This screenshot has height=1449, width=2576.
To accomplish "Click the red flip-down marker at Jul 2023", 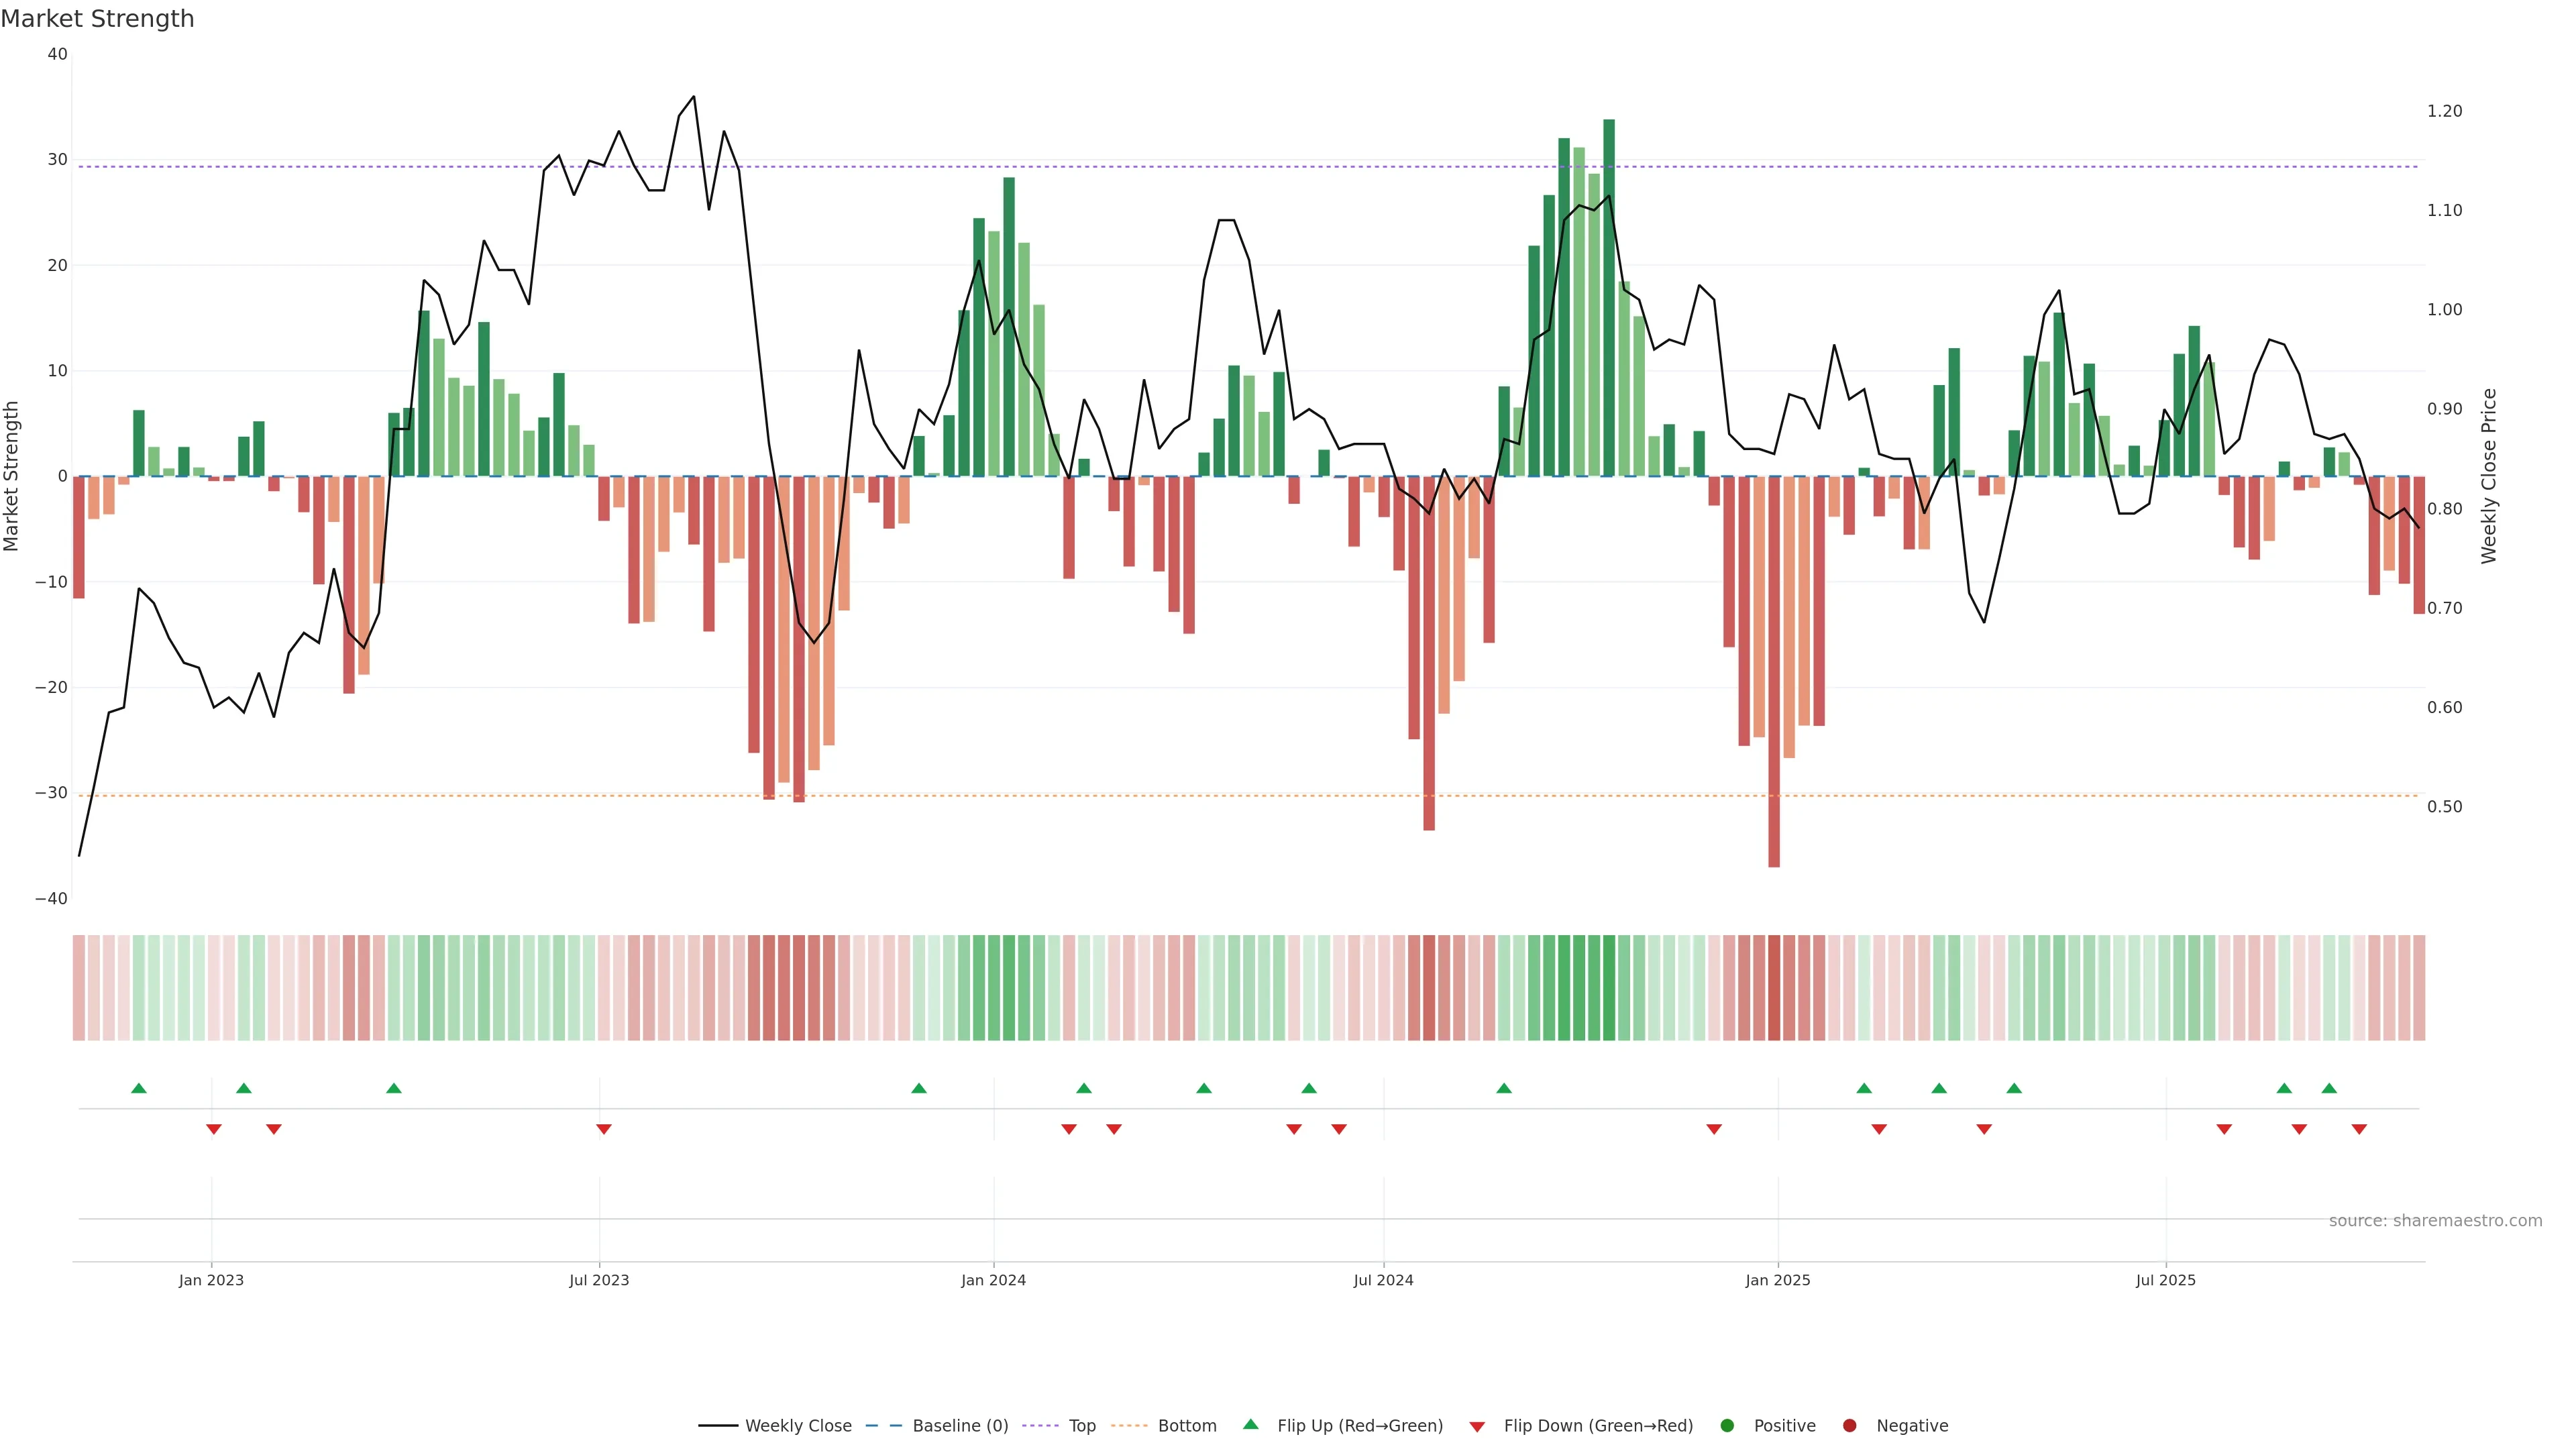I will [604, 1129].
